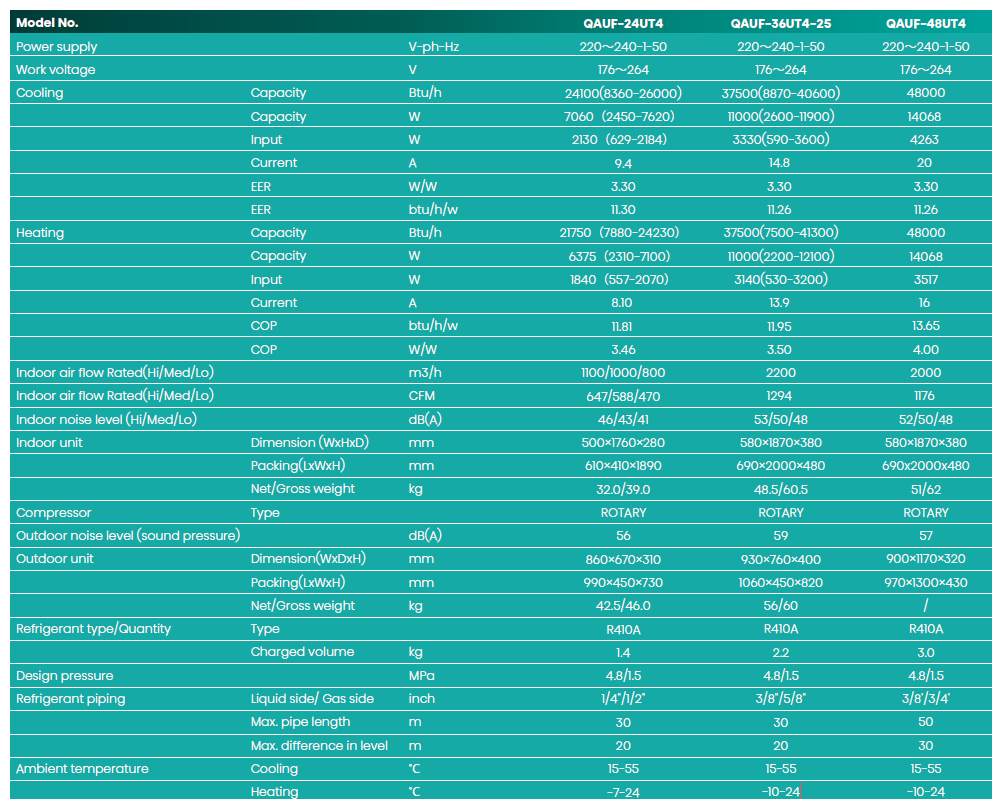Select the QAUF-36UT4-25 model header
Image resolution: width=1002 pixels, height=809 pixels.
tap(781, 24)
